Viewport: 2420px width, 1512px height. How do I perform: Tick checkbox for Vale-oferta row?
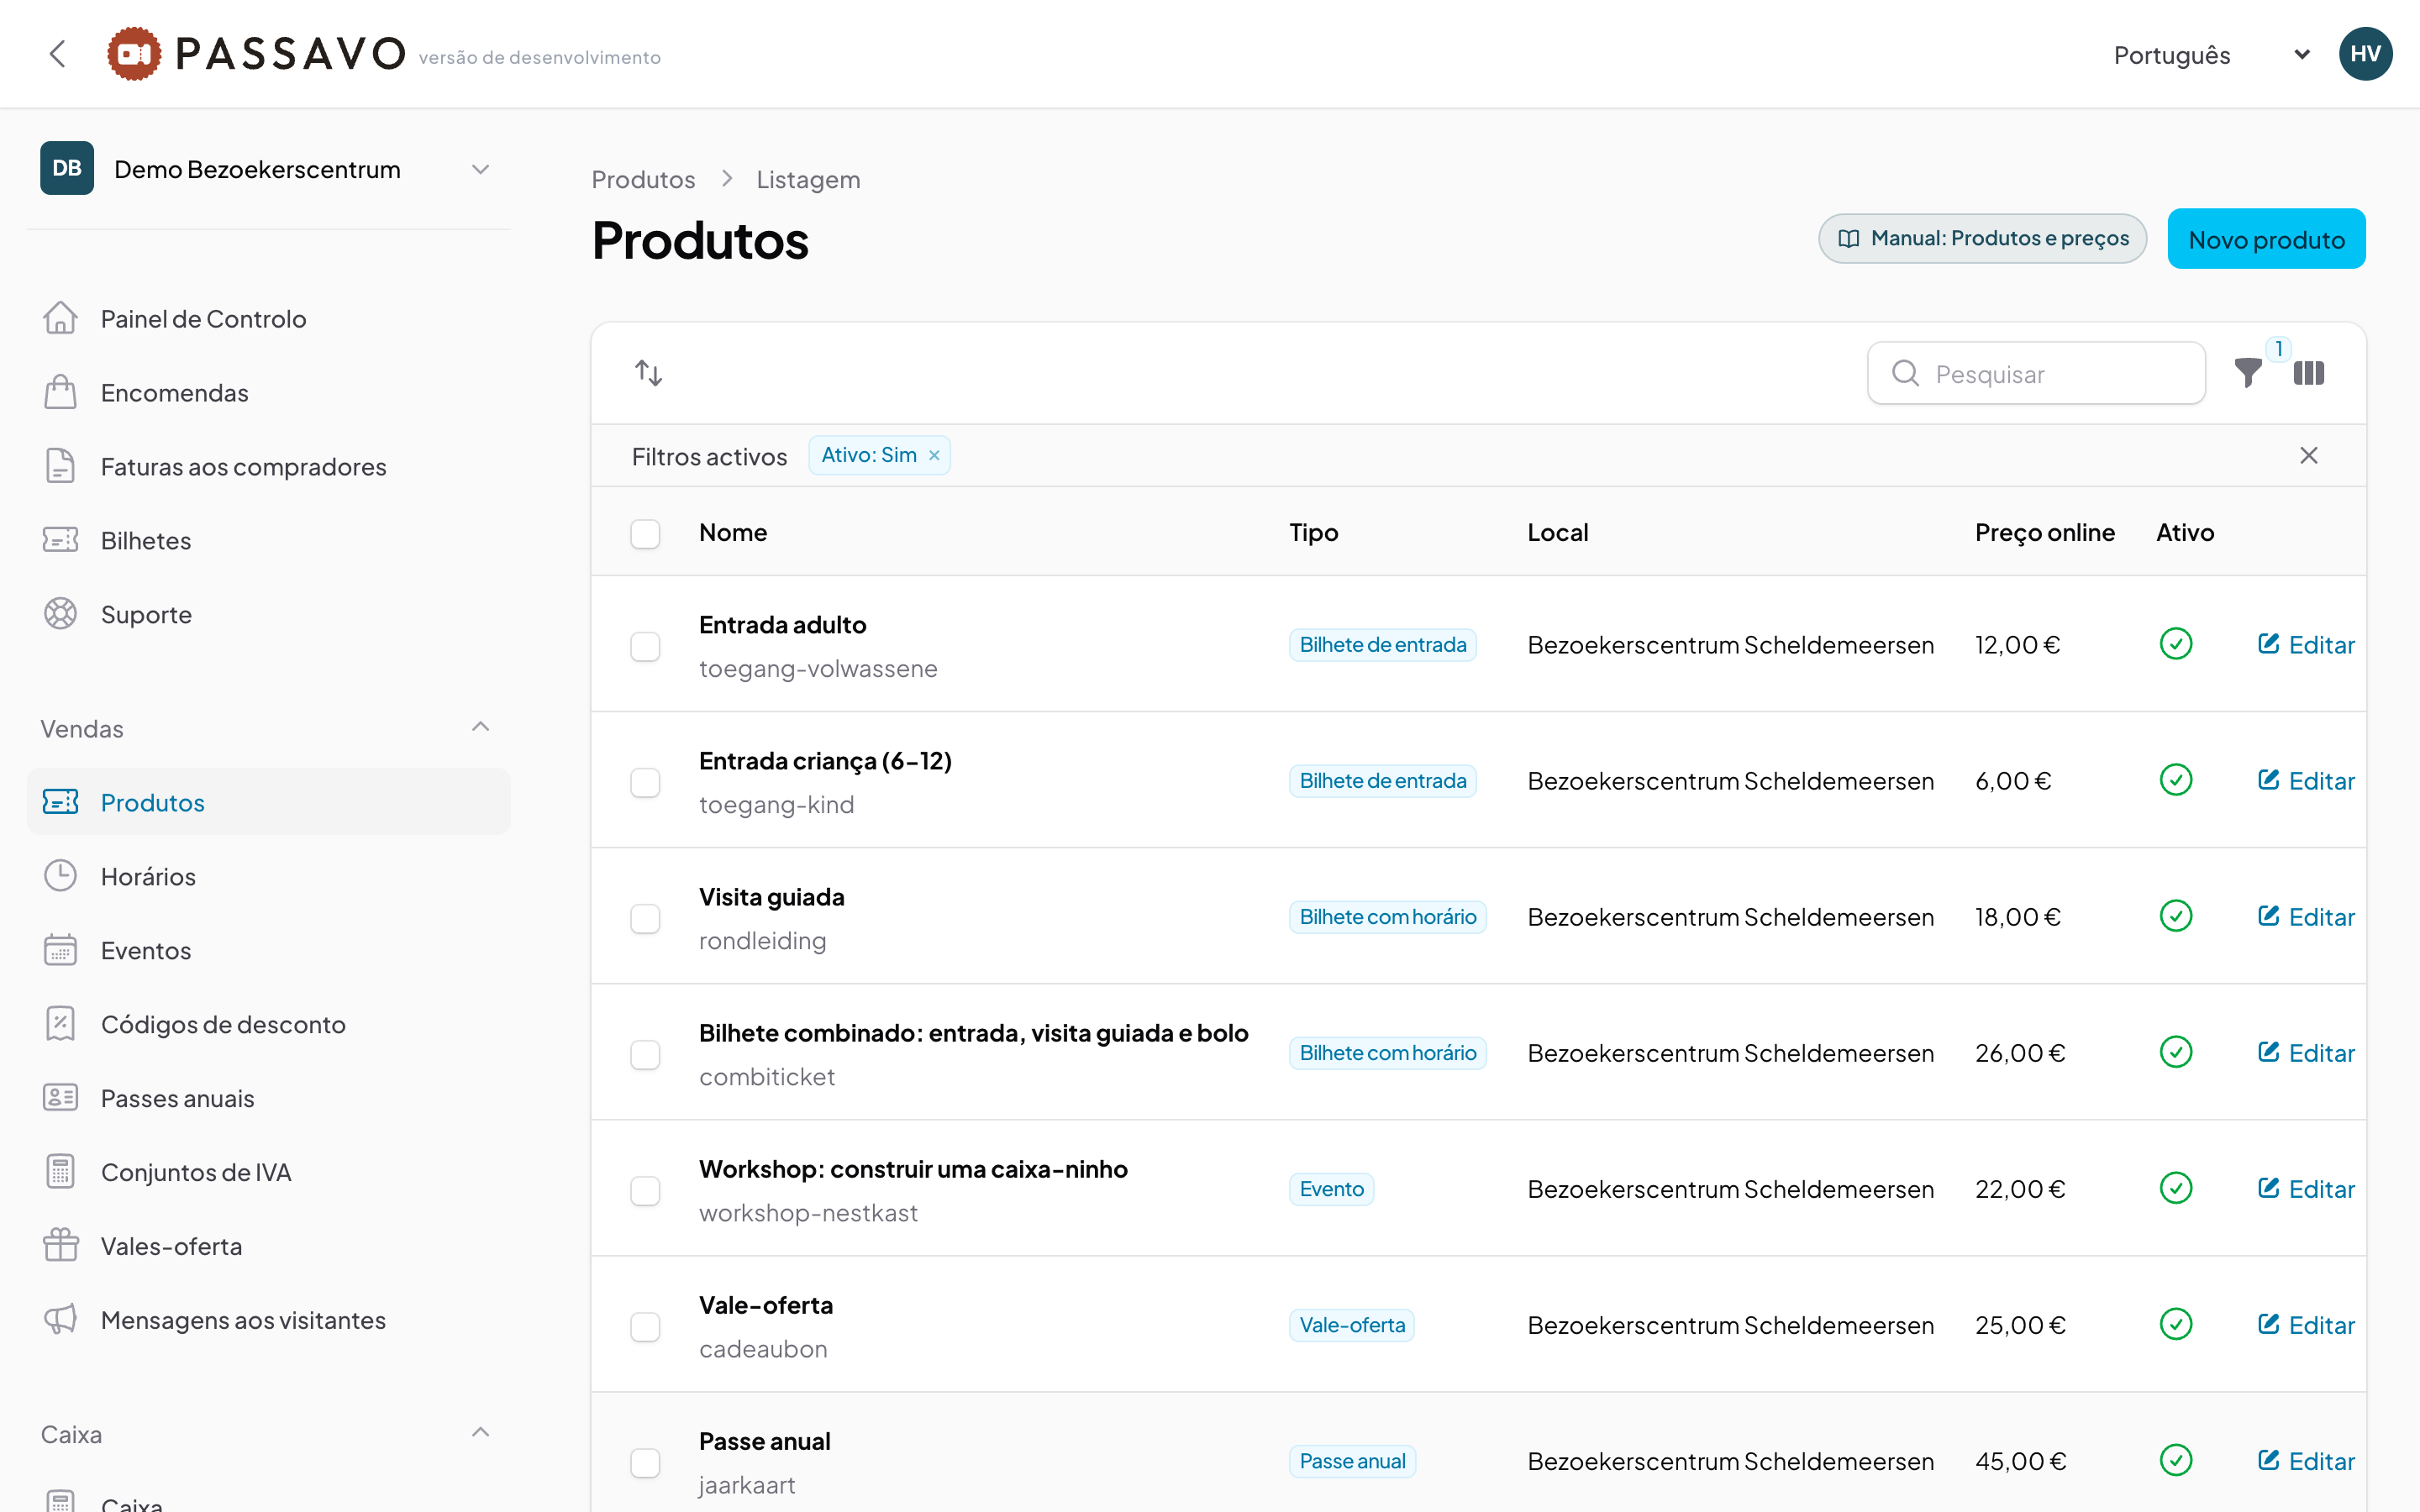(x=645, y=1326)
